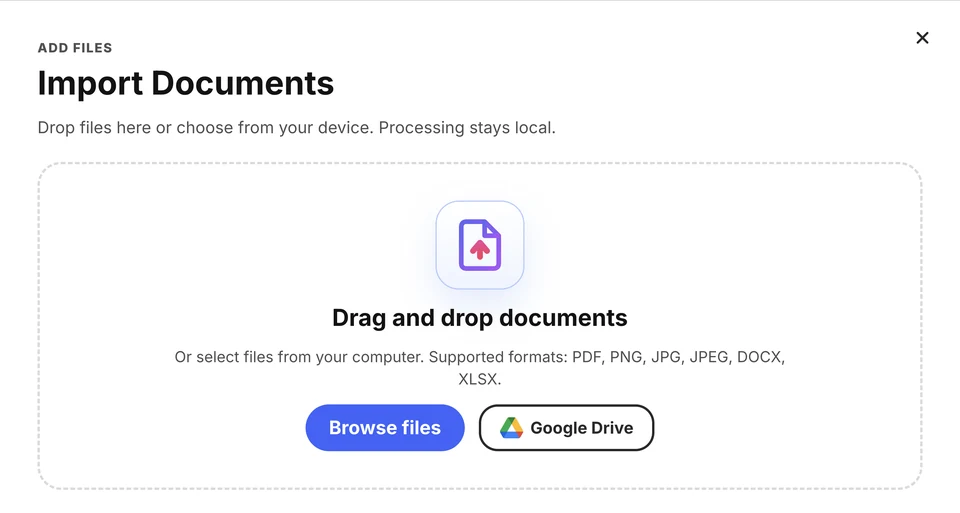
Task: Click the ADD FILES label
Action: coord(75,48)
